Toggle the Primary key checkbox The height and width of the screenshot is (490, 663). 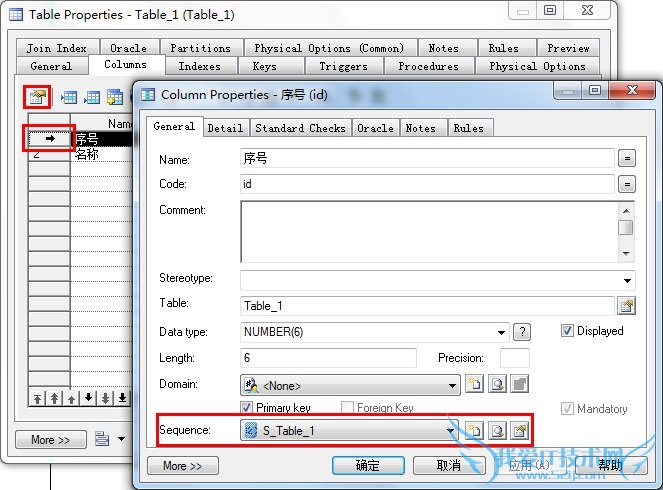(247, 408)
